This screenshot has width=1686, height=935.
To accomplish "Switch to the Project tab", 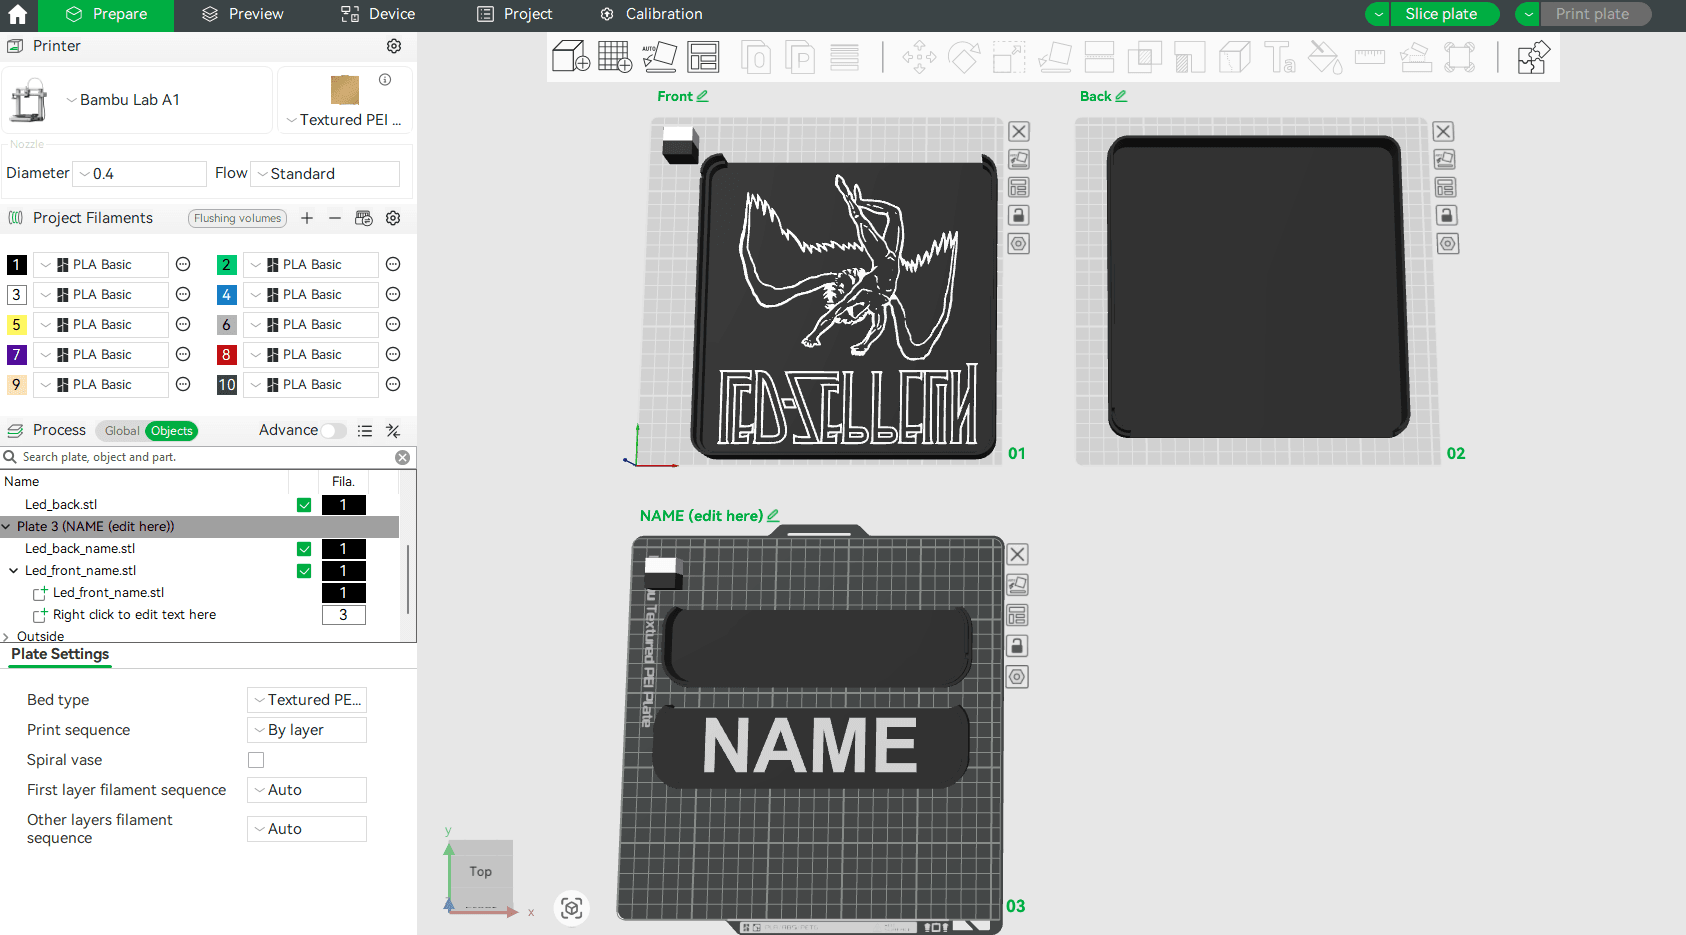I will 515,14.
